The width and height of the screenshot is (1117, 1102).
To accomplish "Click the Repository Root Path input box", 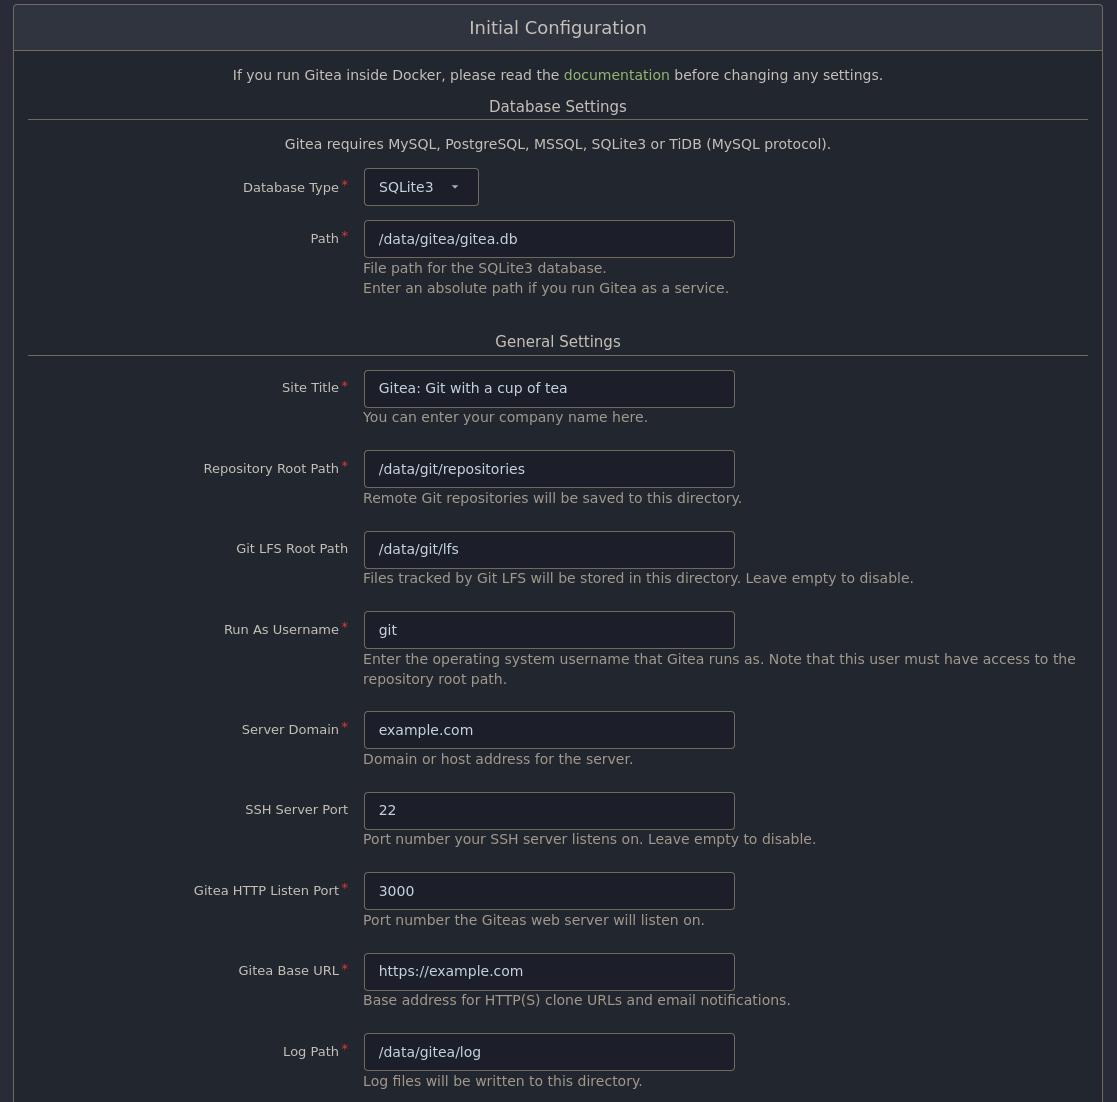I will 549,469.
